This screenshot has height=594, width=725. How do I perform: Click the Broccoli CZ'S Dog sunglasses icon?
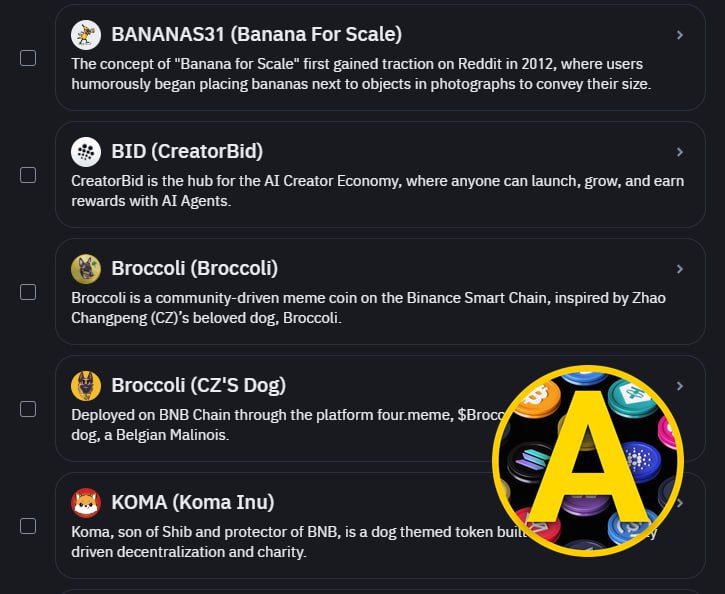coord(86,386)
